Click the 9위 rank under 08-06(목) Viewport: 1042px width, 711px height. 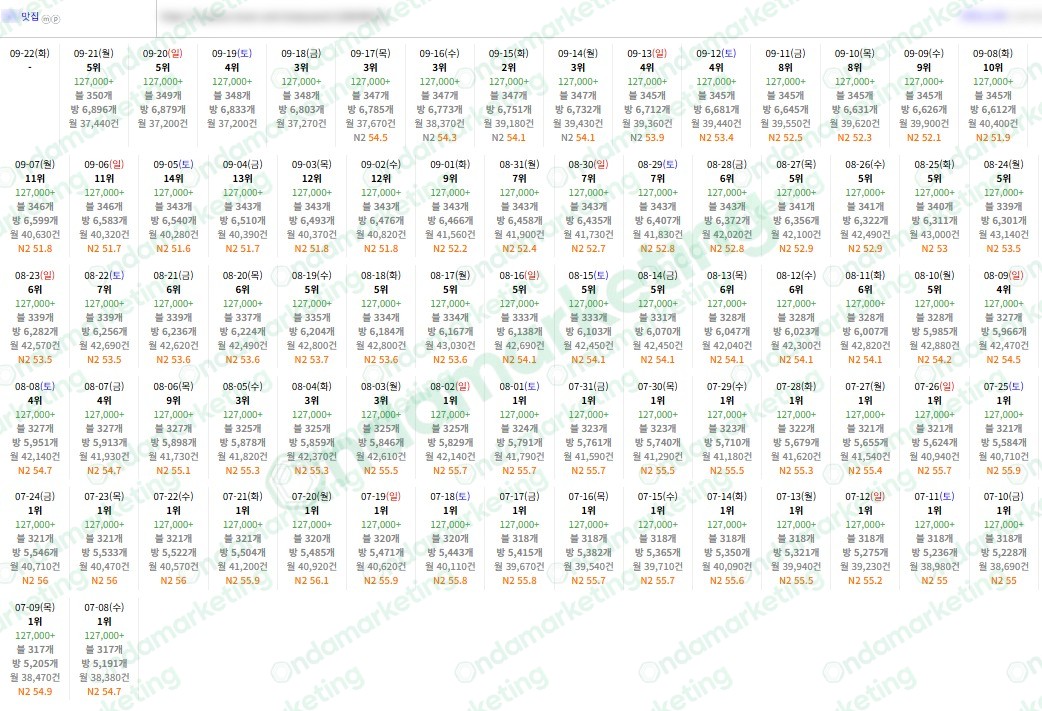(173, 400)
